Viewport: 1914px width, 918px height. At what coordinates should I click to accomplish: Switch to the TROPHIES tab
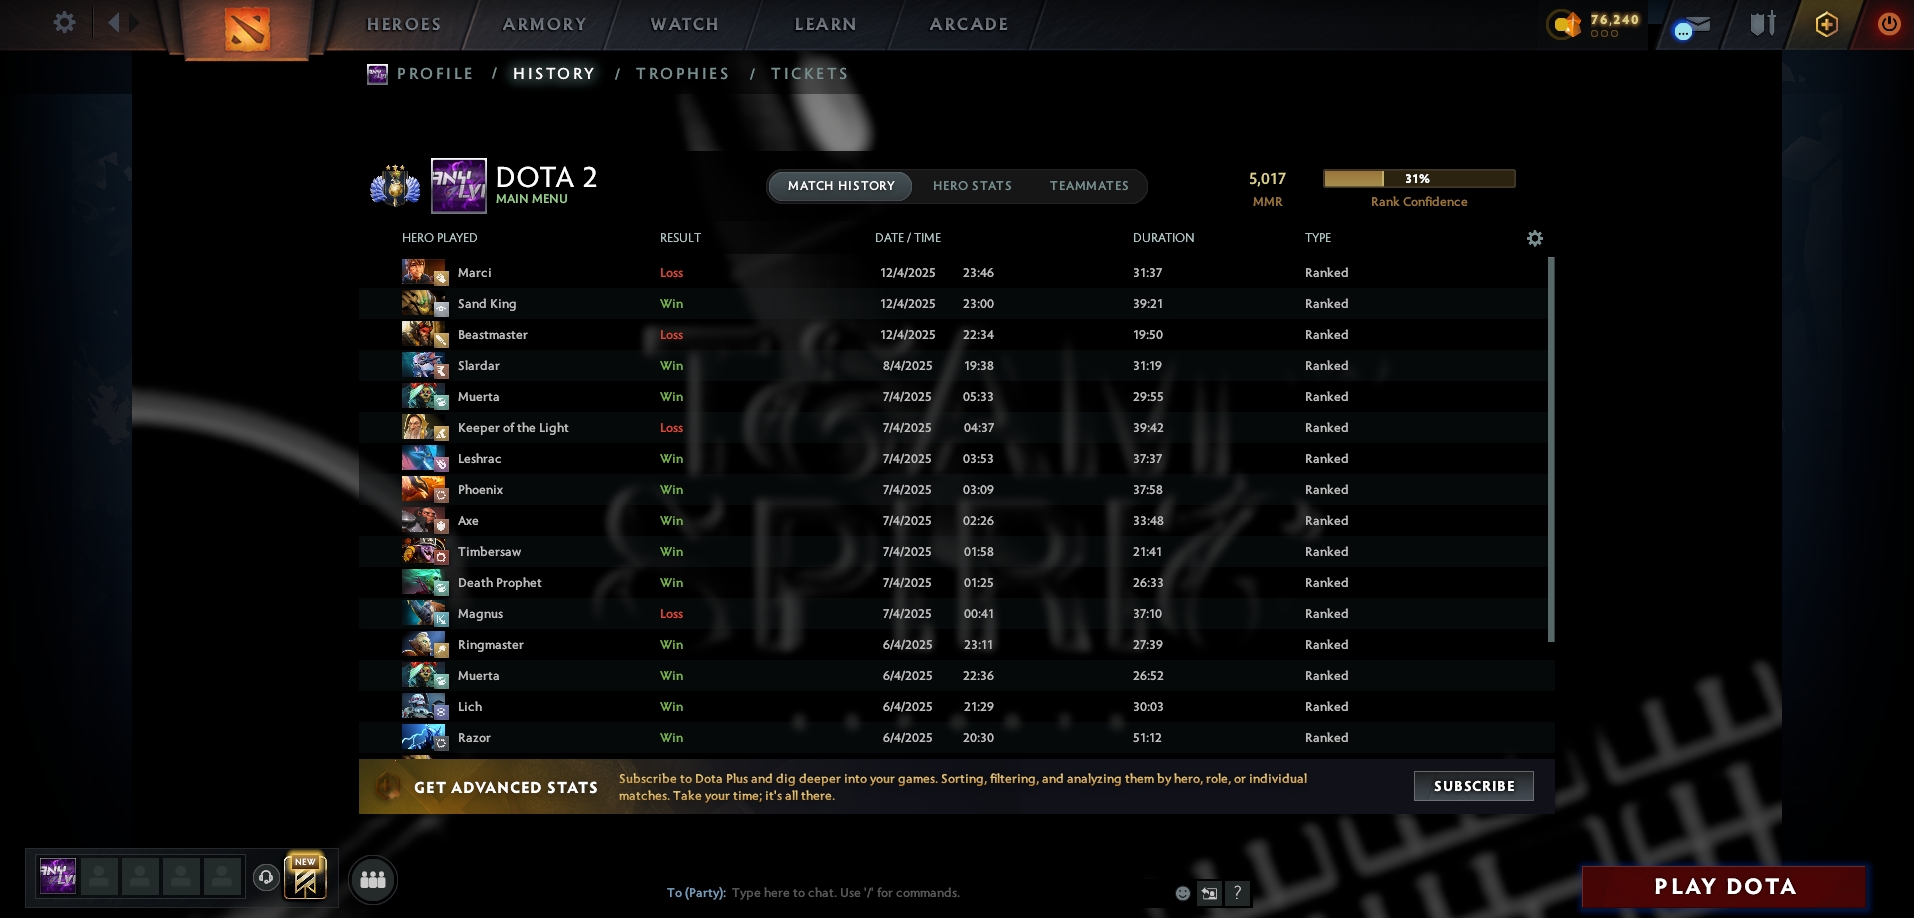tap(683, 73)
